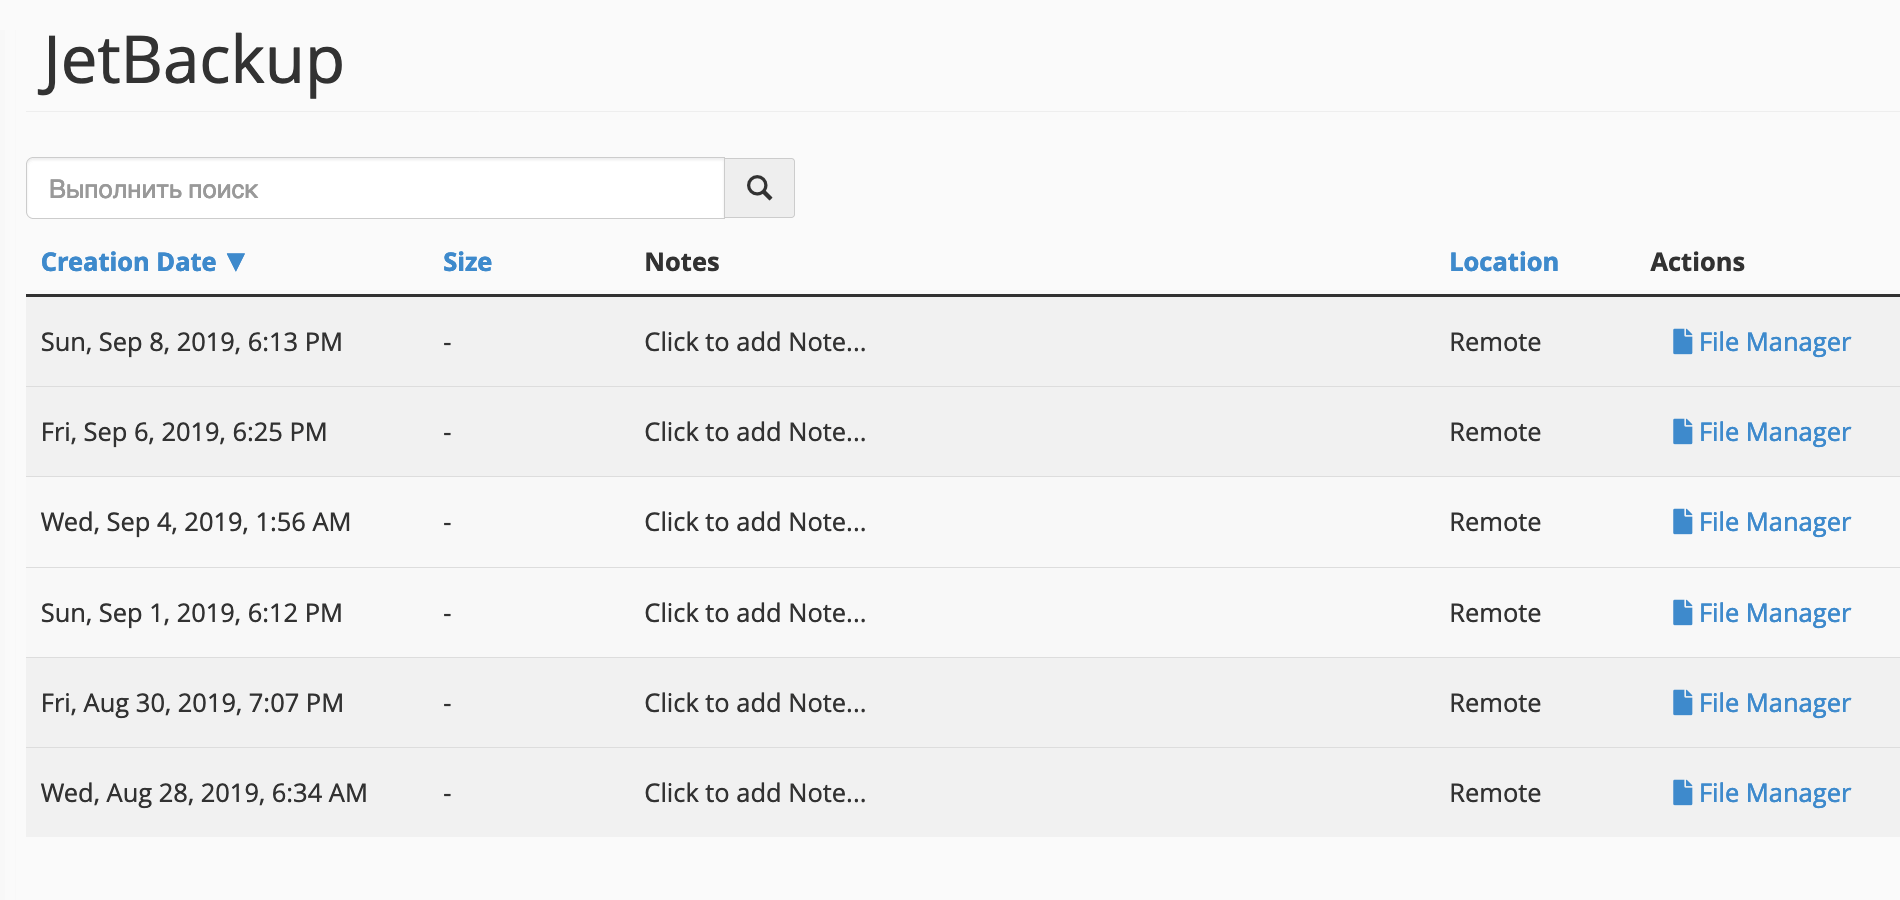Sort backups by Size column
This screenshot has width=1900, height=900.
click(x=467, y=262)
